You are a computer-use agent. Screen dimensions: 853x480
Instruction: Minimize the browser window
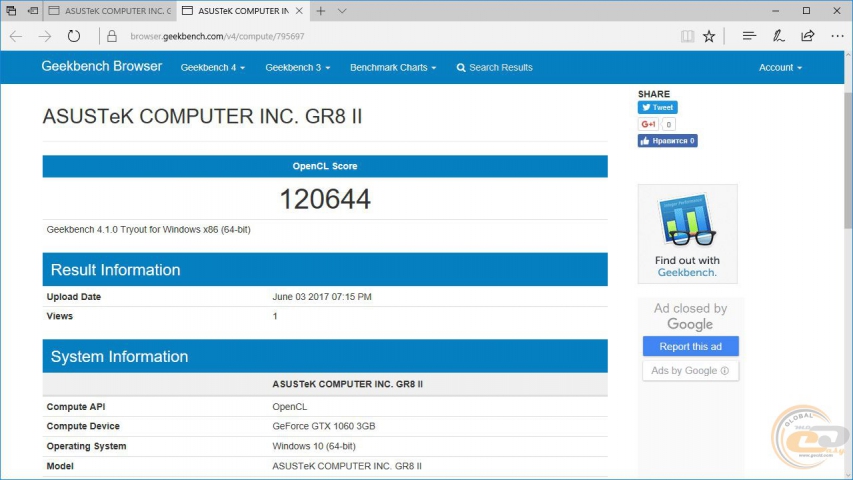tap(776, 11)
